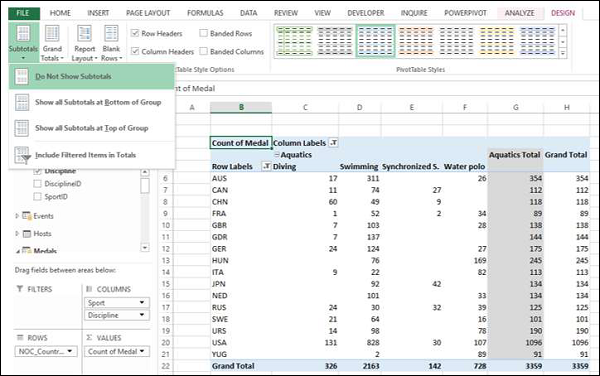Choose Show all Subtotals at Top of Group
The width and height of the screenshot is (600, 376).
(x=92, y=128)
